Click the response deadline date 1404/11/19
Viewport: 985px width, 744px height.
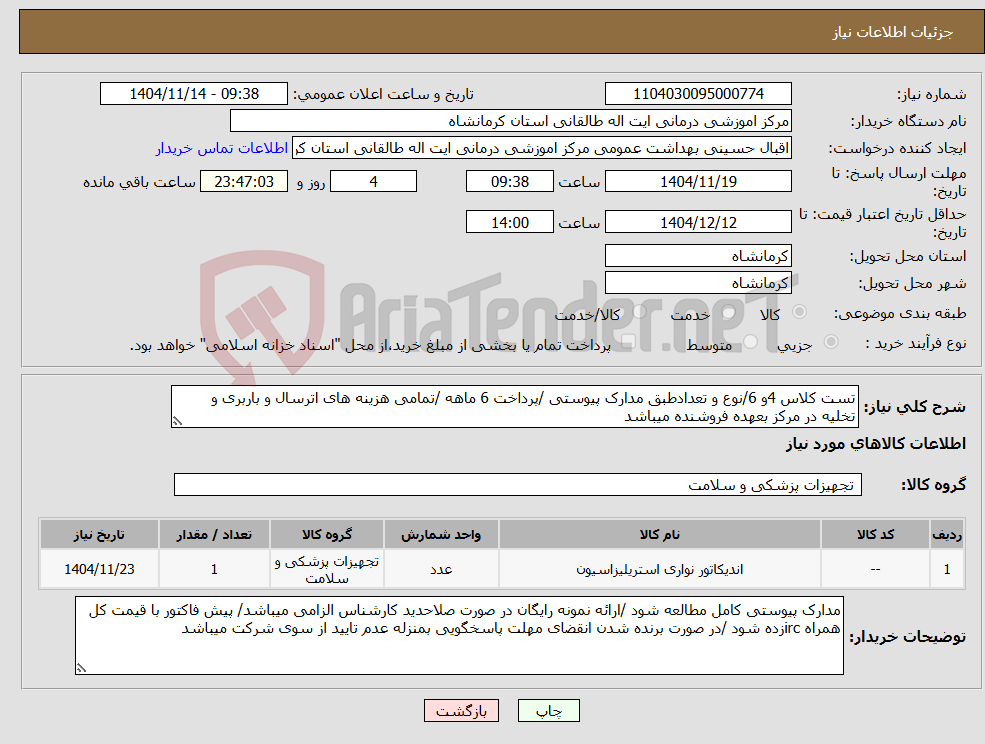tap(698, 182)
